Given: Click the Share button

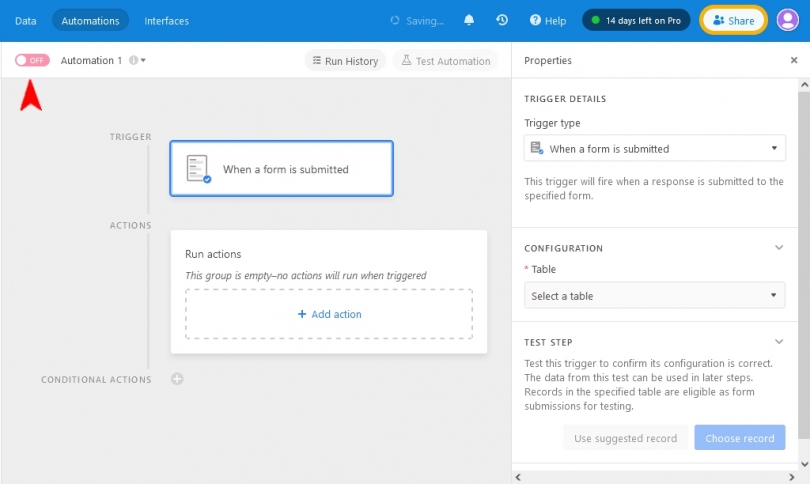Looking at the screenshot, I should point(734,20).
